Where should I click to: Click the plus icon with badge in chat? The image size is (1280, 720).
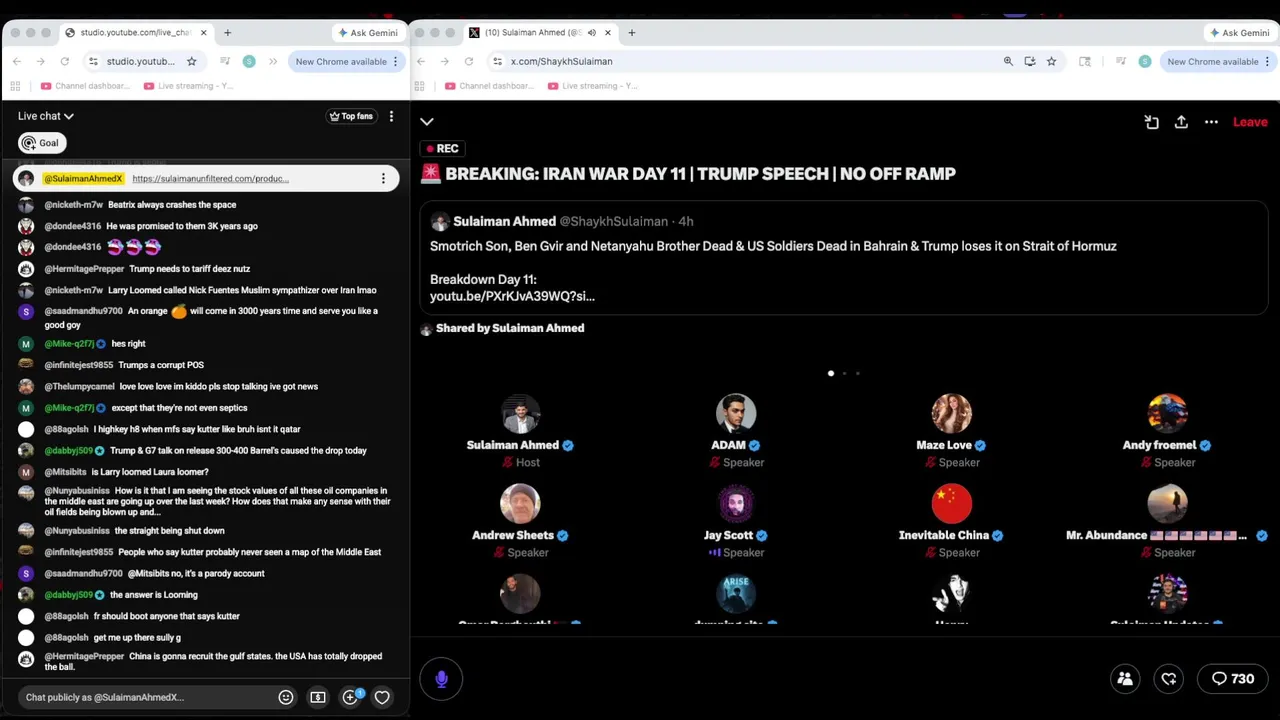[351, 697]
